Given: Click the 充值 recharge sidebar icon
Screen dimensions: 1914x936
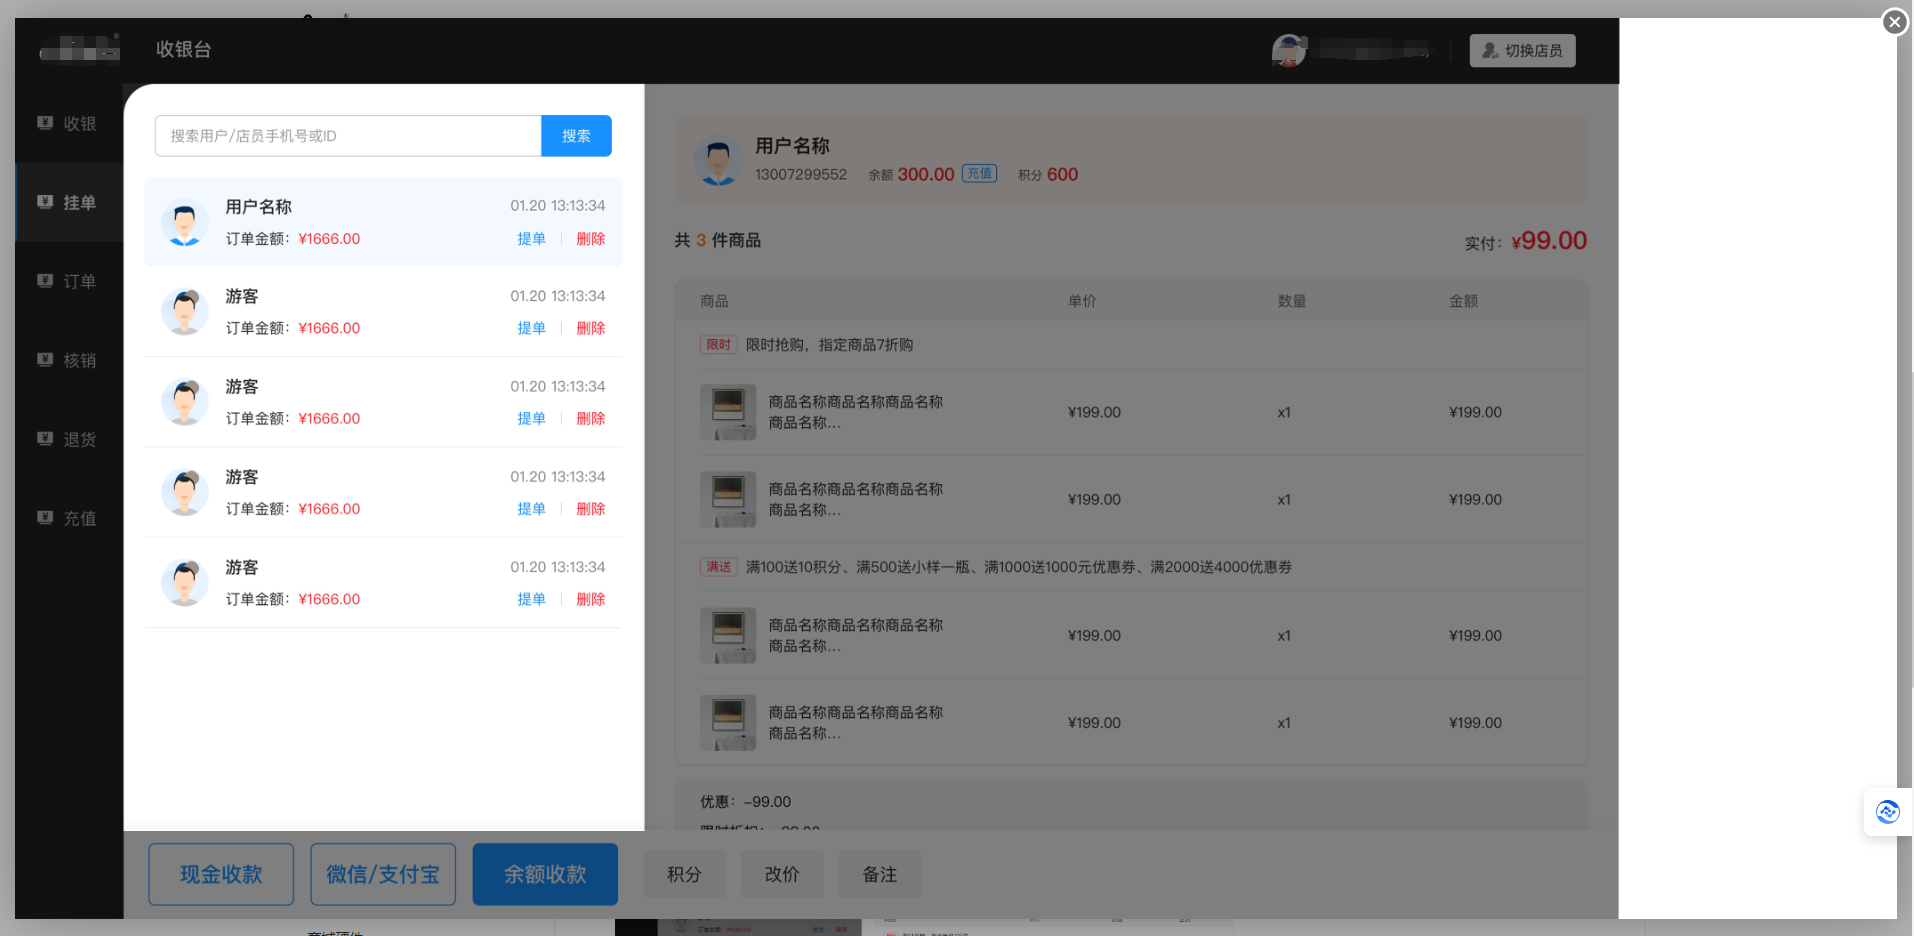Looking at the screenshot, I should coord(45,518).
